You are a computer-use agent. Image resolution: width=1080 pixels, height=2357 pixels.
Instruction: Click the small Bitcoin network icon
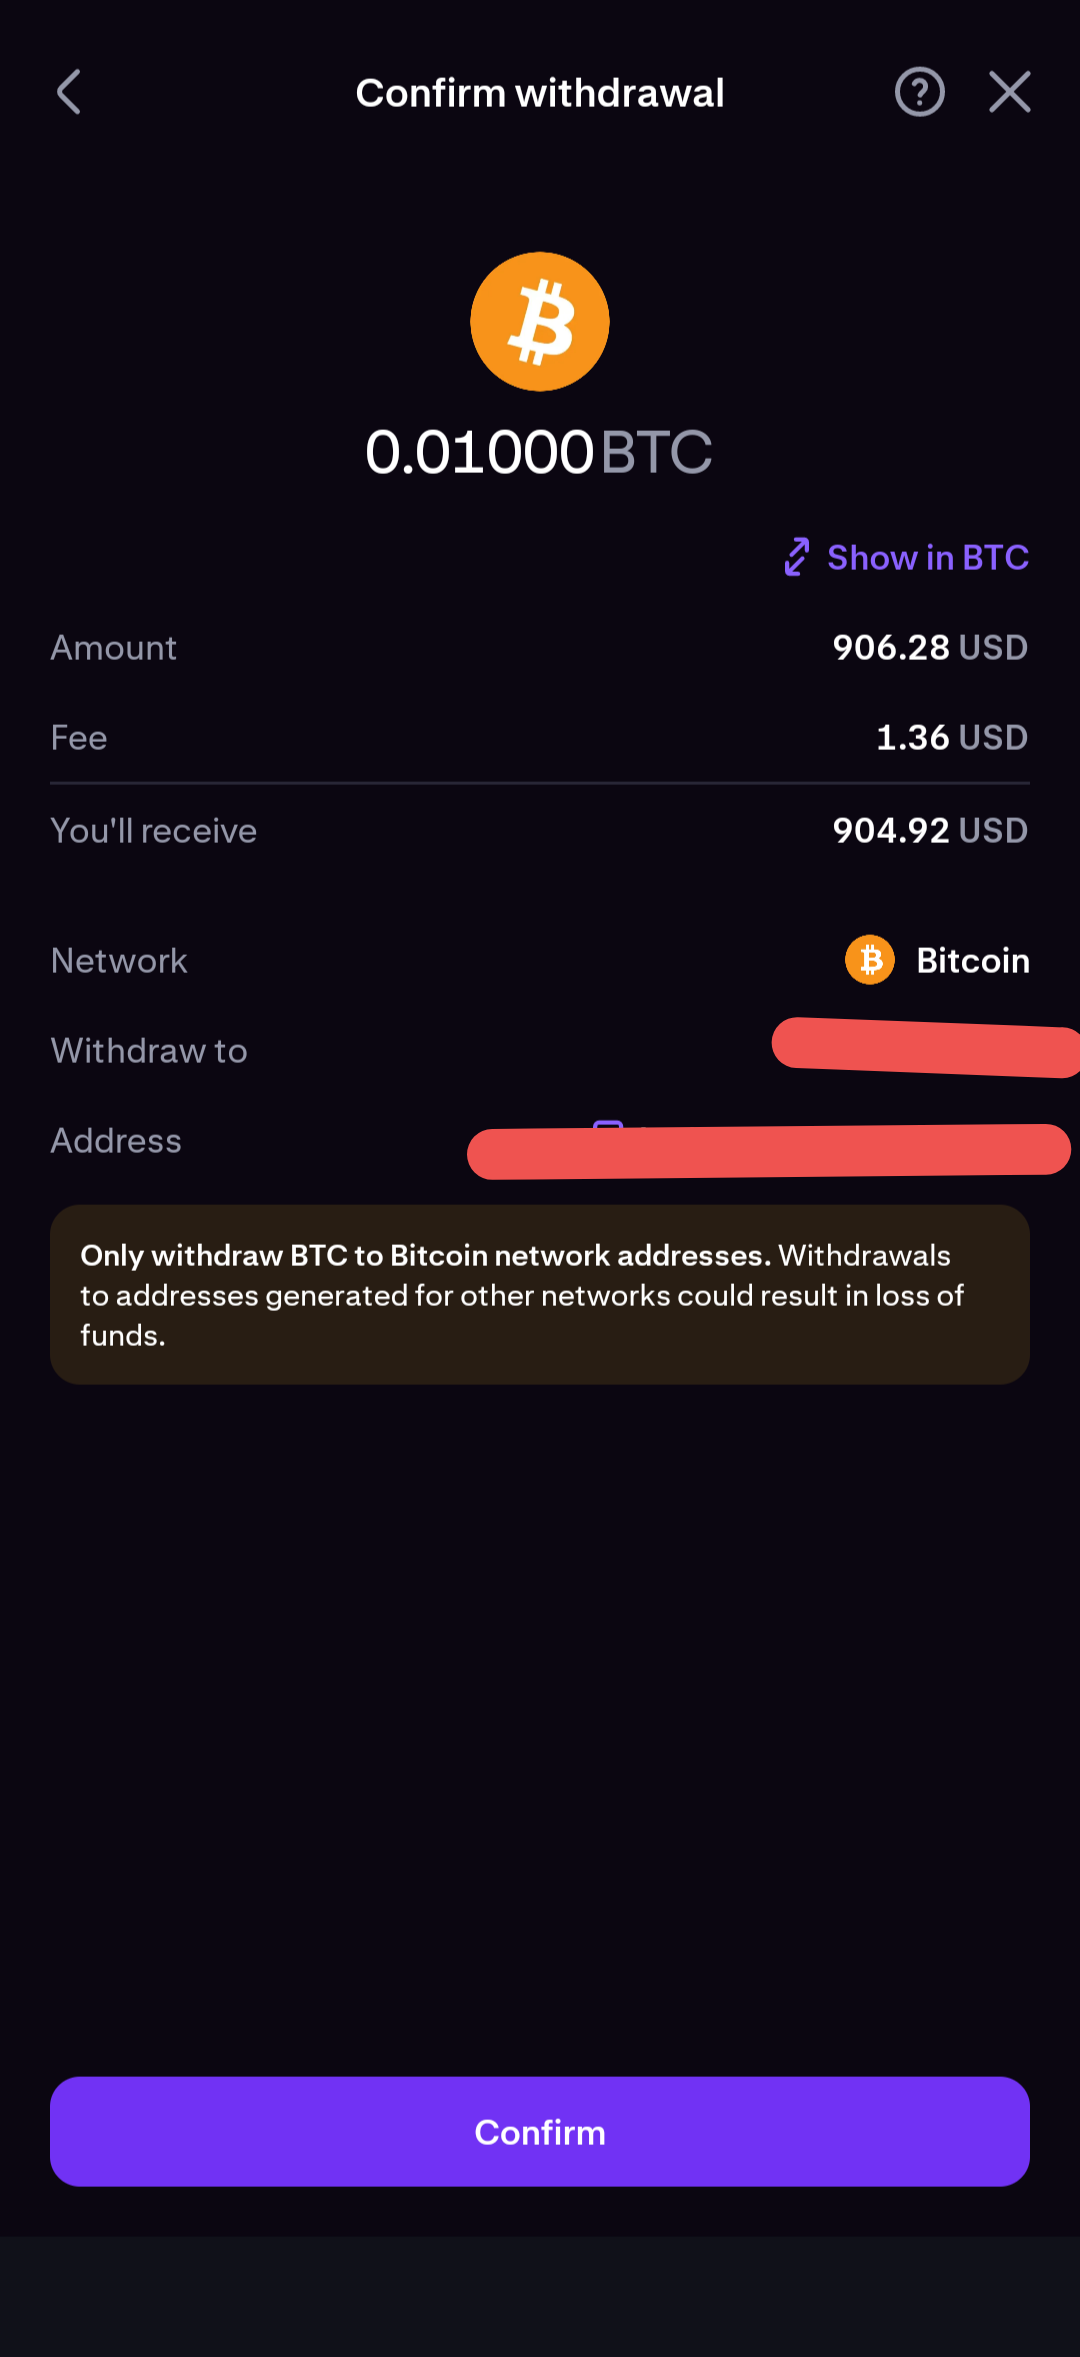[870, 960]
